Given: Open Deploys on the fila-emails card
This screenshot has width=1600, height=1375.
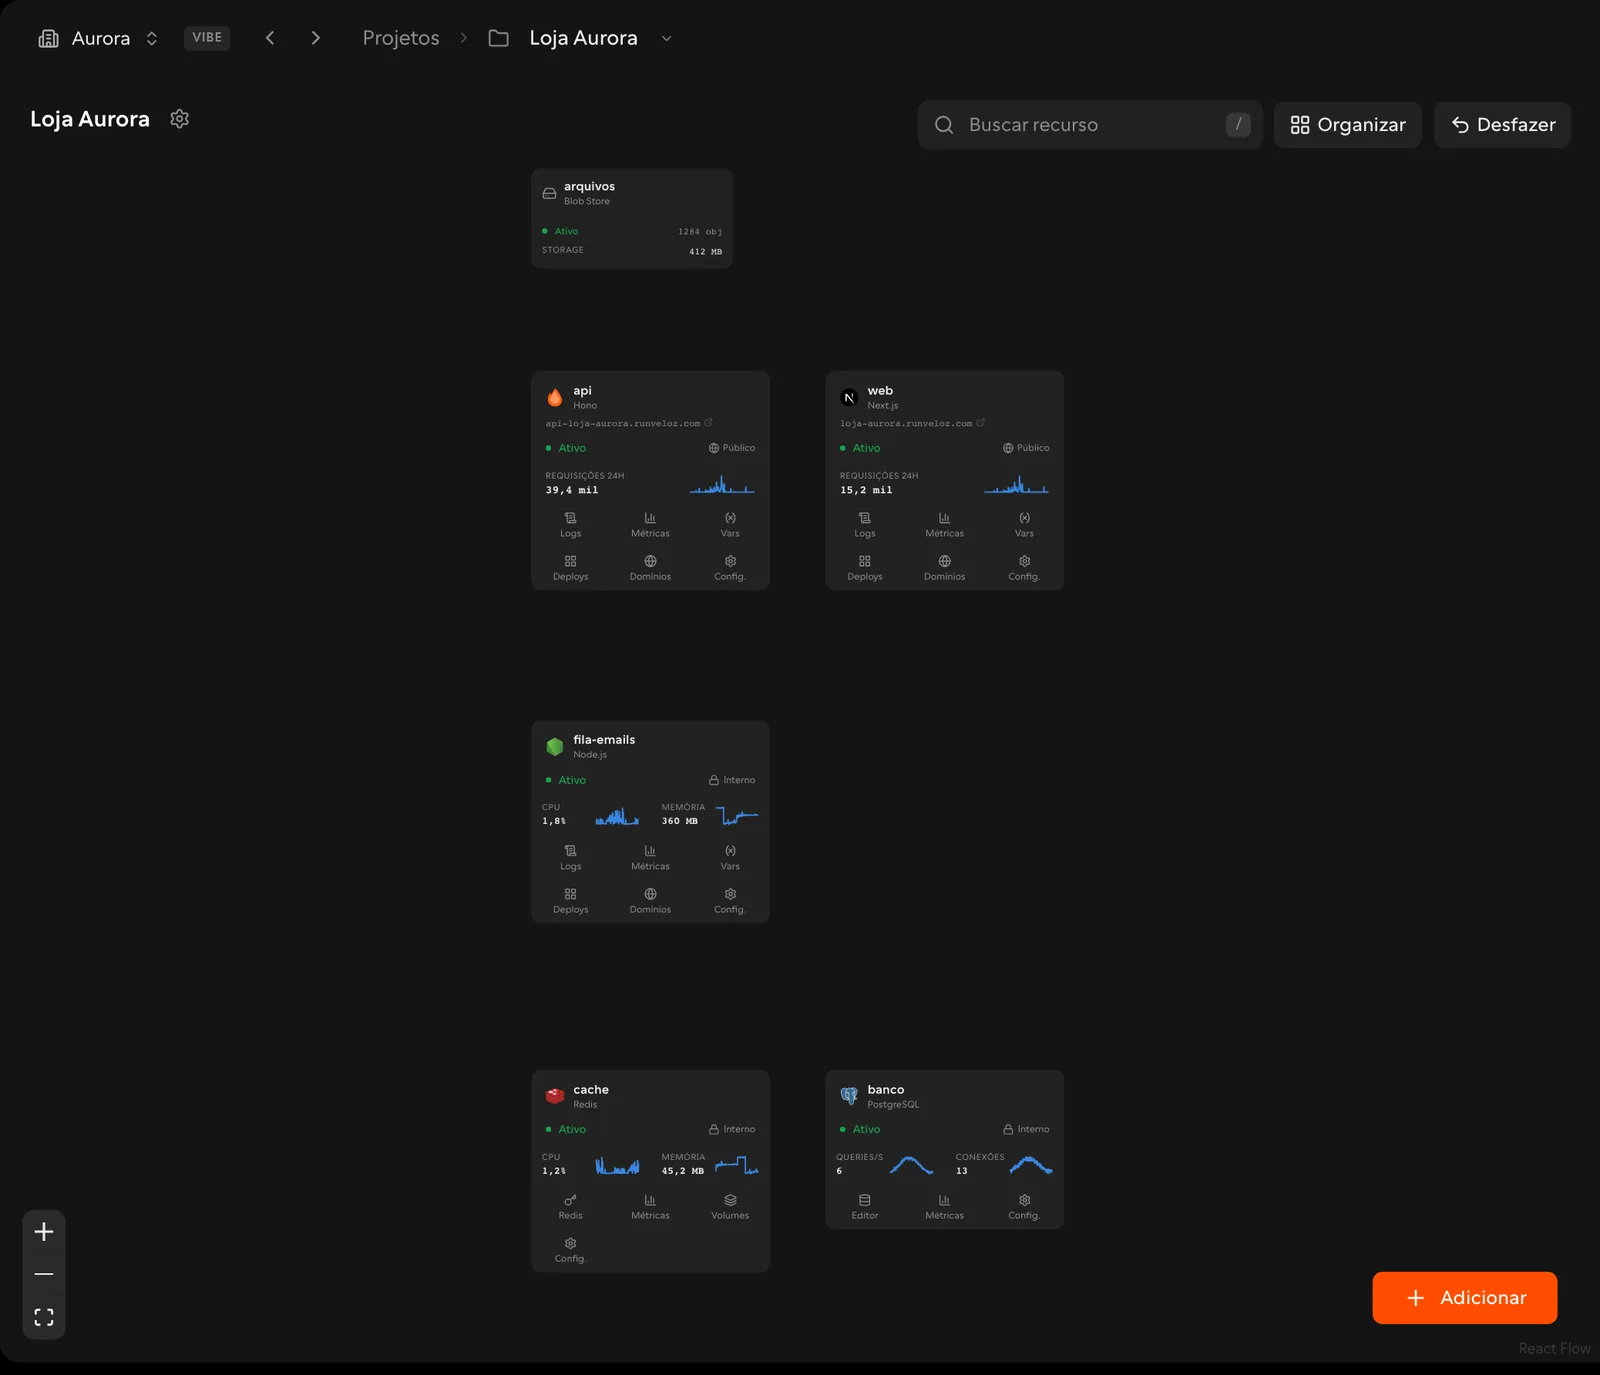Looking at the screenshot, I should click(x=571, y=901).
